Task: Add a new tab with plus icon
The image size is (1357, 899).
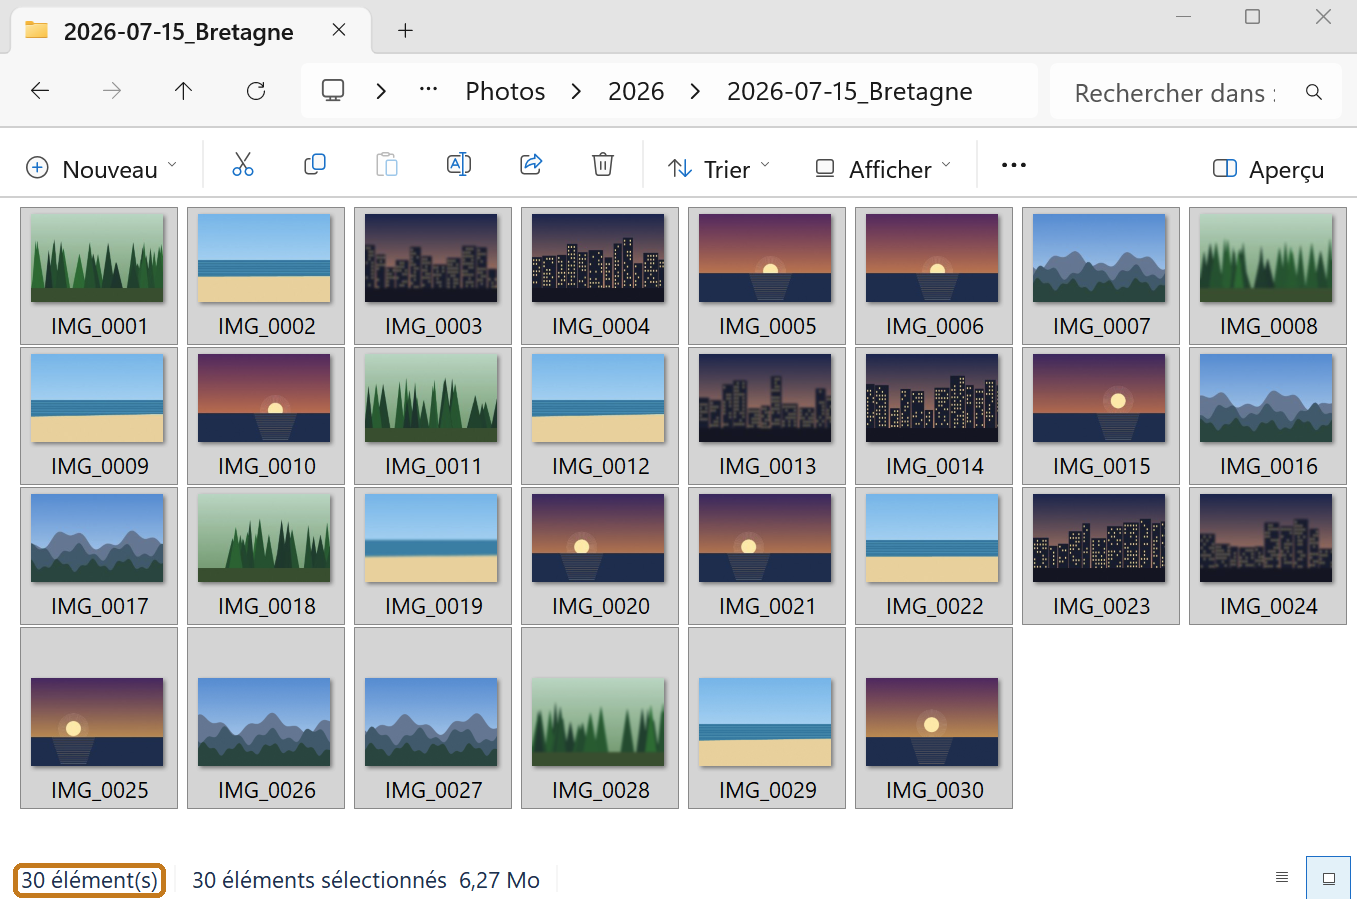Action: click(x=405, y=30)
